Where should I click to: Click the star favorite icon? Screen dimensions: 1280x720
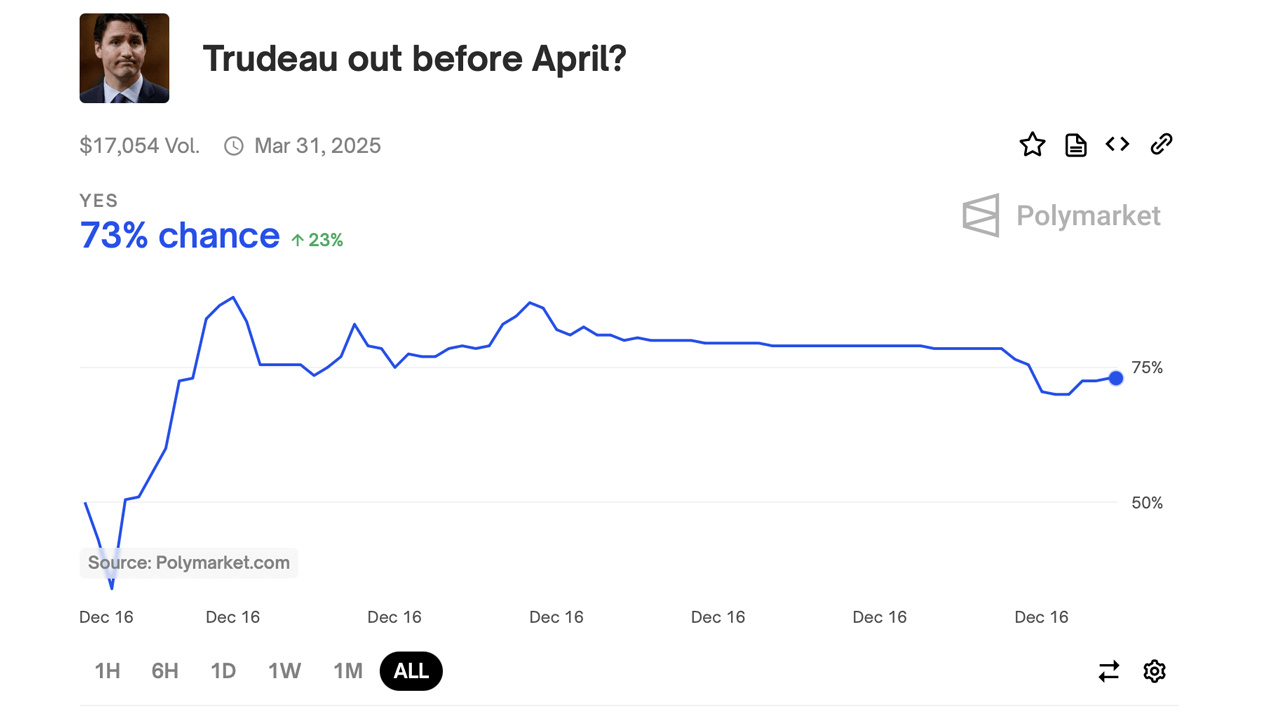1032,145
